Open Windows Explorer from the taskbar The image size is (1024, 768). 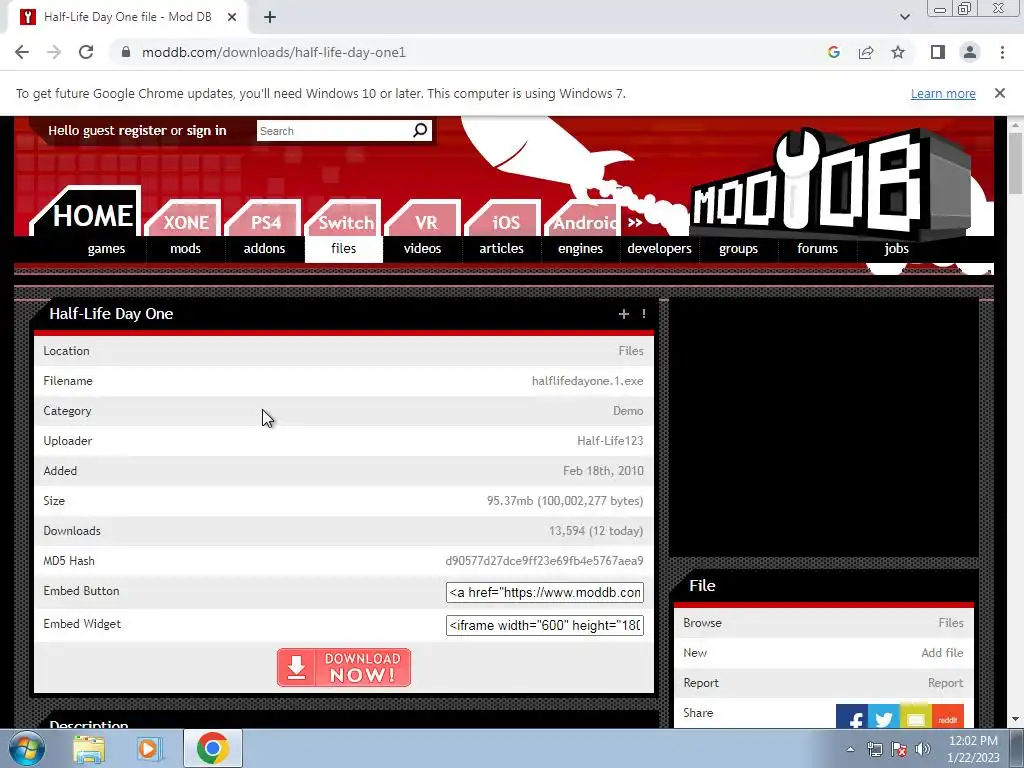pos(89,748)
